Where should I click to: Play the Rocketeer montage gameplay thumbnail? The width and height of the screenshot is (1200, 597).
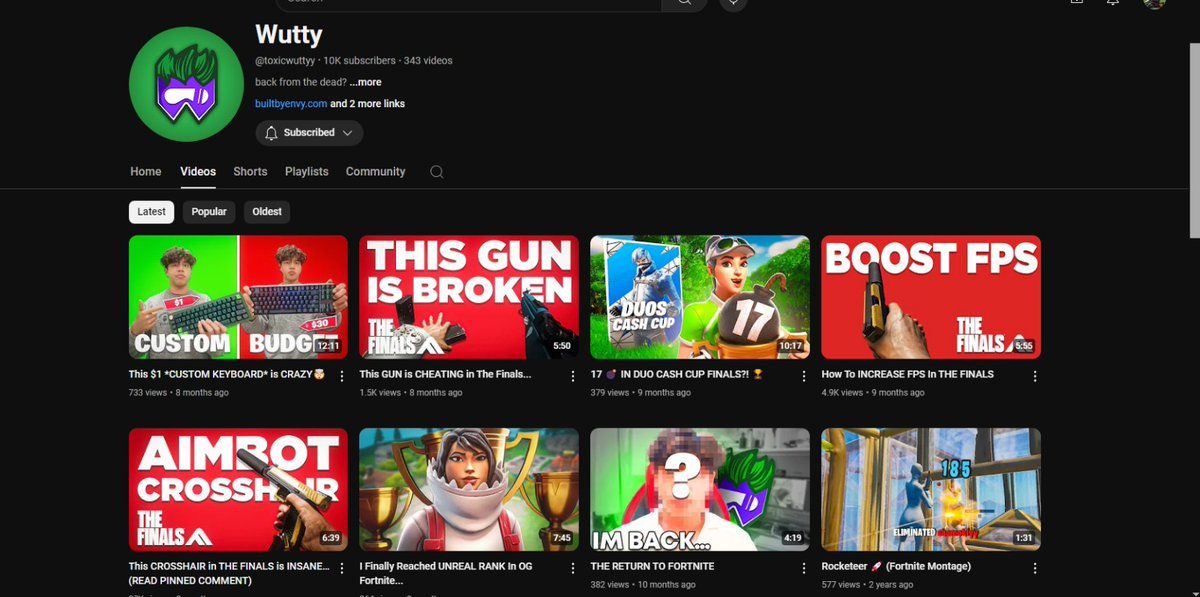point(931,490)
